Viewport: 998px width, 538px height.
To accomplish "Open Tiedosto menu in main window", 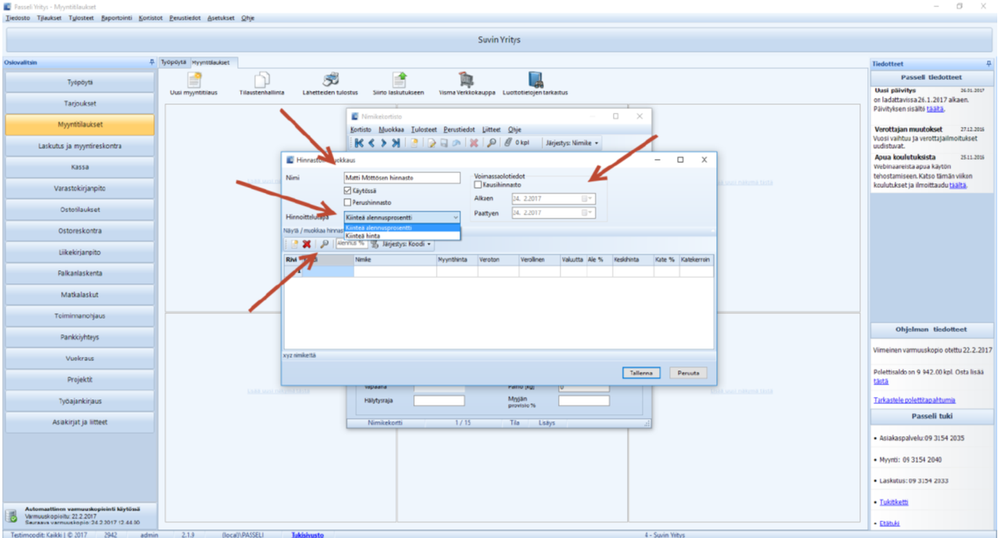I will [x=18, y=18].
